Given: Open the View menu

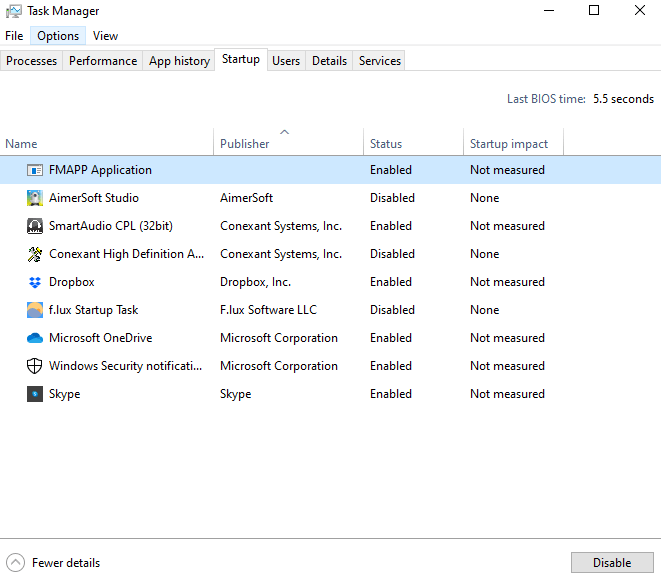Looking at the screenshot, I should point(105,36).
